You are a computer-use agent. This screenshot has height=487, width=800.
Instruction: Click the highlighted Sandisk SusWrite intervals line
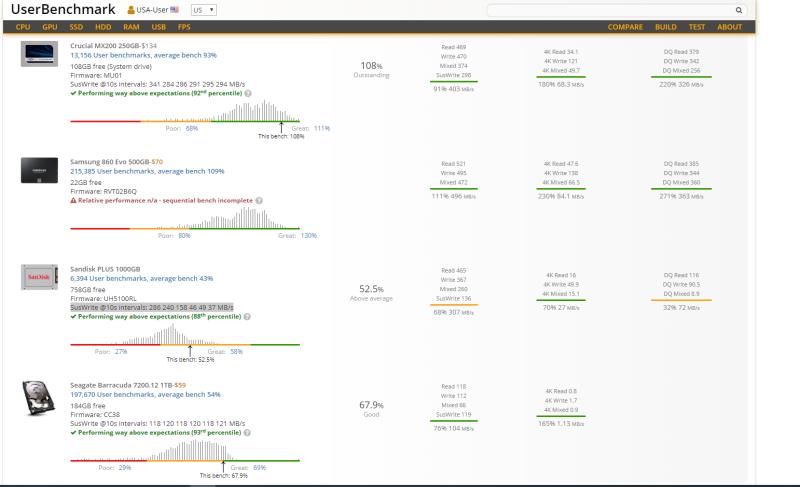pos(152,307)
